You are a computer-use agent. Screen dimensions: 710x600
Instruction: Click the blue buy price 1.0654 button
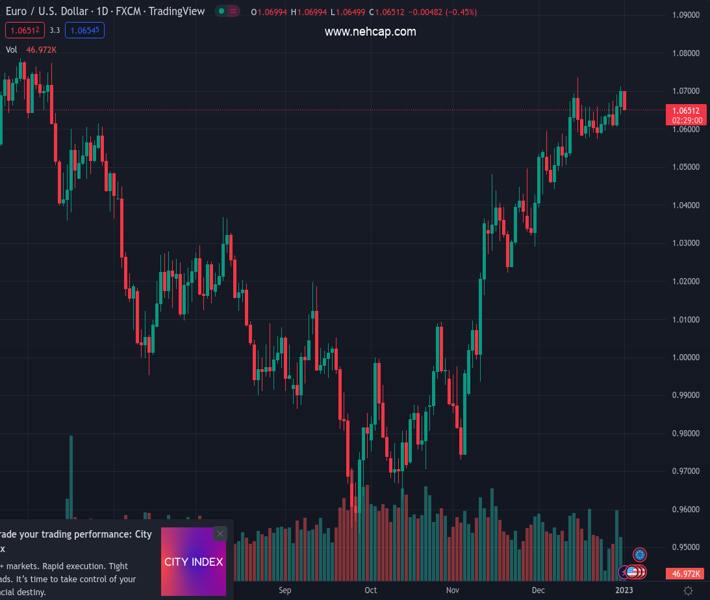pos(85,30)
